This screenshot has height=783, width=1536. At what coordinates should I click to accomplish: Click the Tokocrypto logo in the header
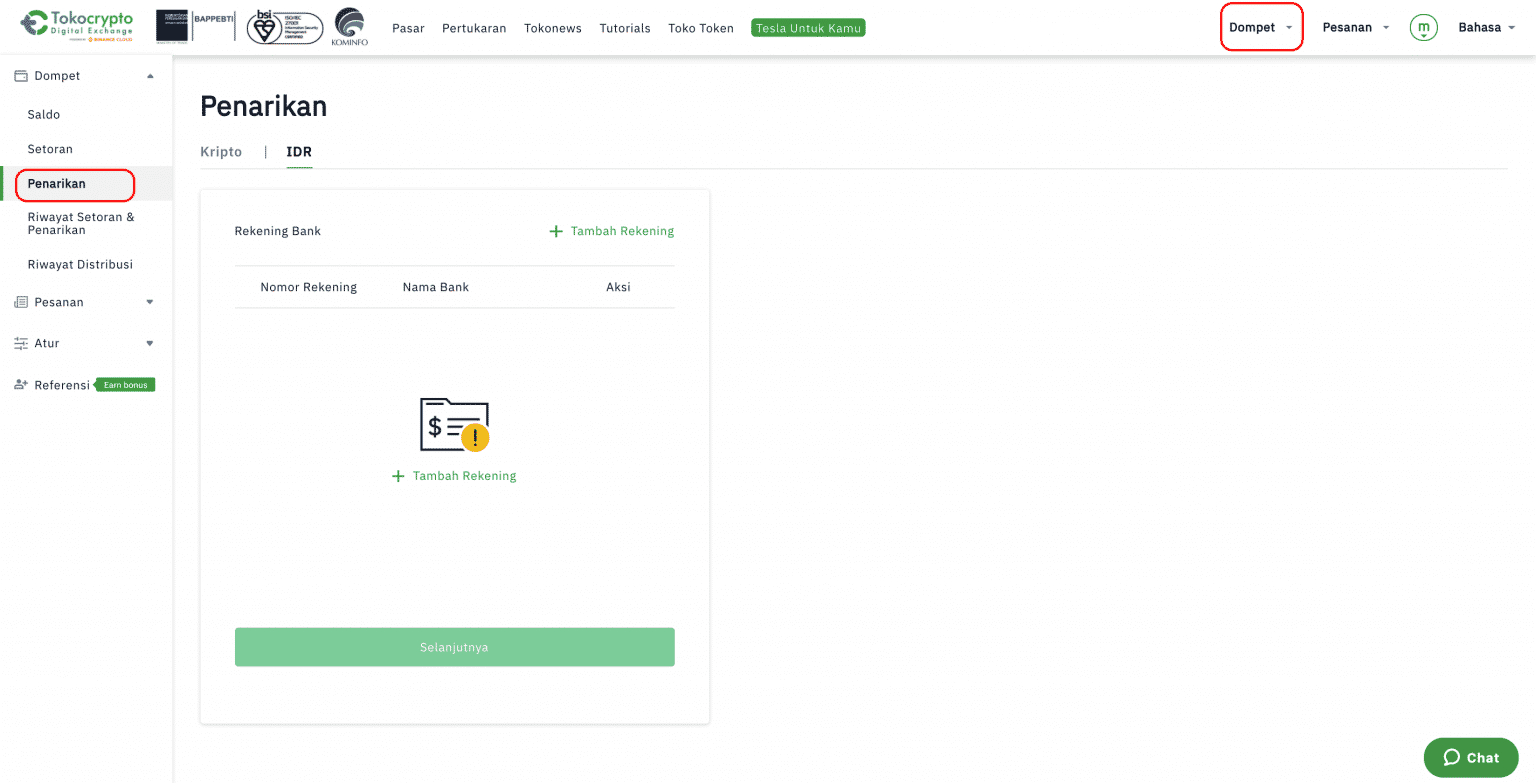click(x=76, y=27)
